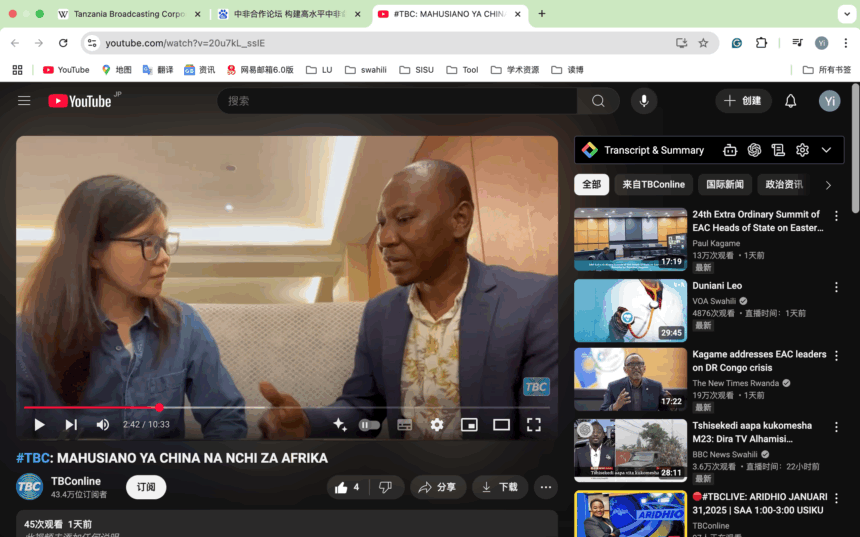Open the swahili bookmarks folder
The height and width of the screenshot is (537, 860).
(366, 70)
